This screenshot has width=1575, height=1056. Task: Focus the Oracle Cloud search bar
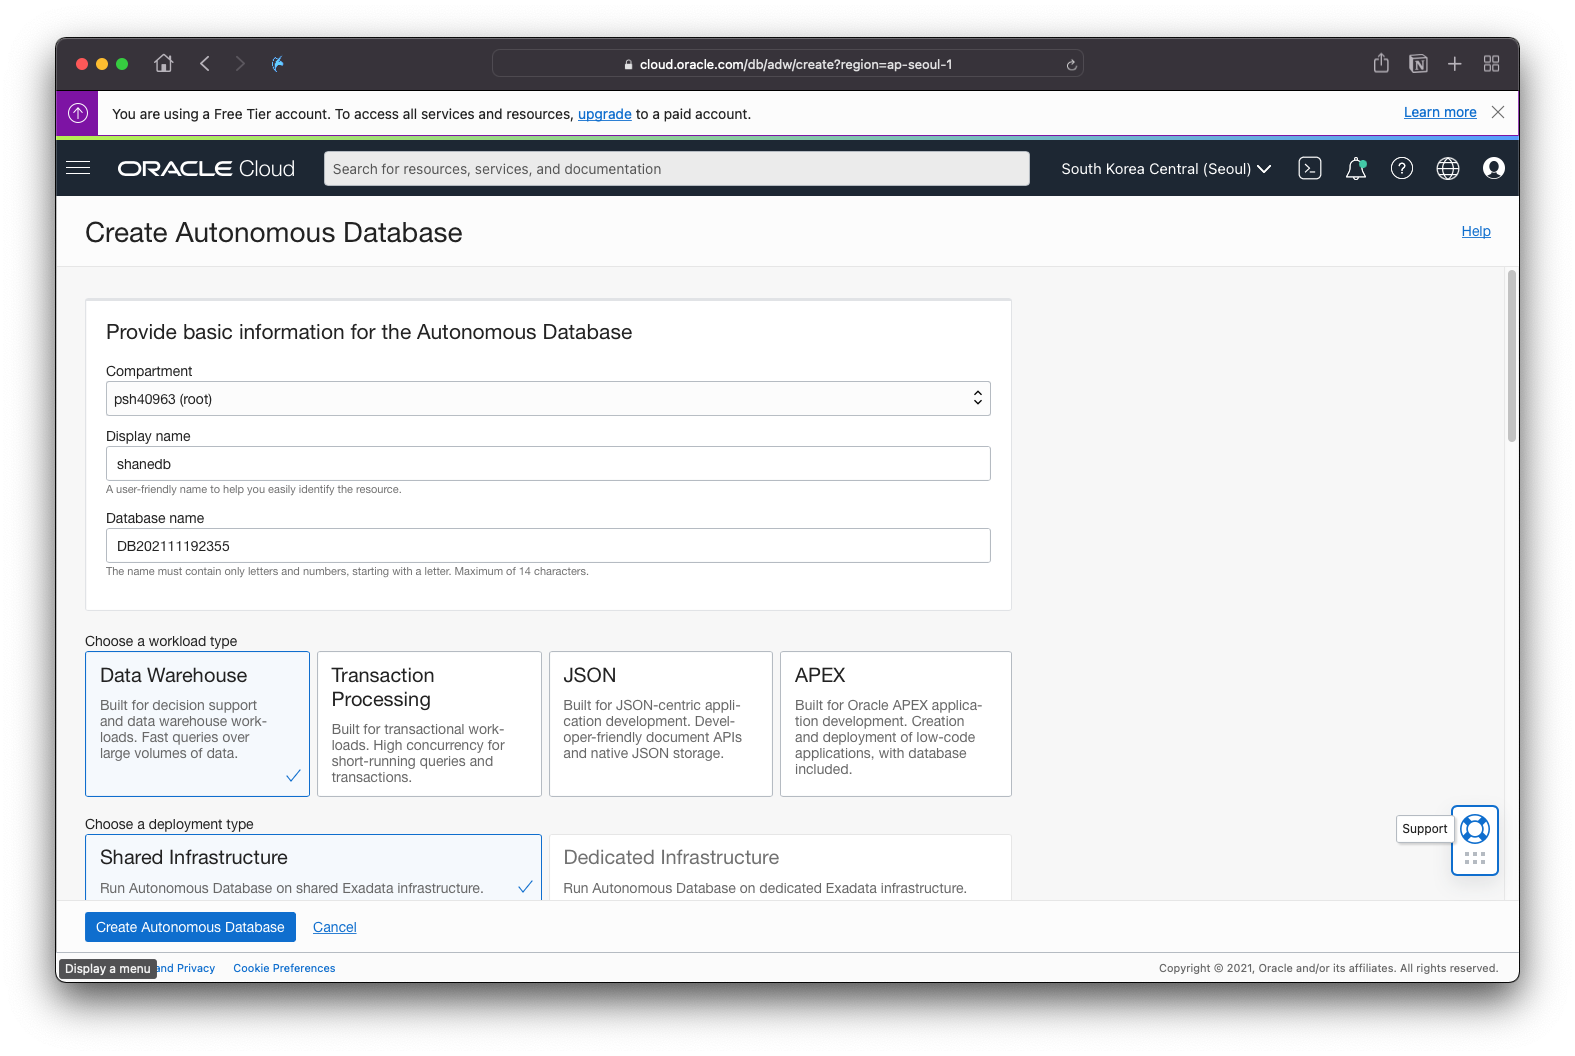(x=677, y=169)
